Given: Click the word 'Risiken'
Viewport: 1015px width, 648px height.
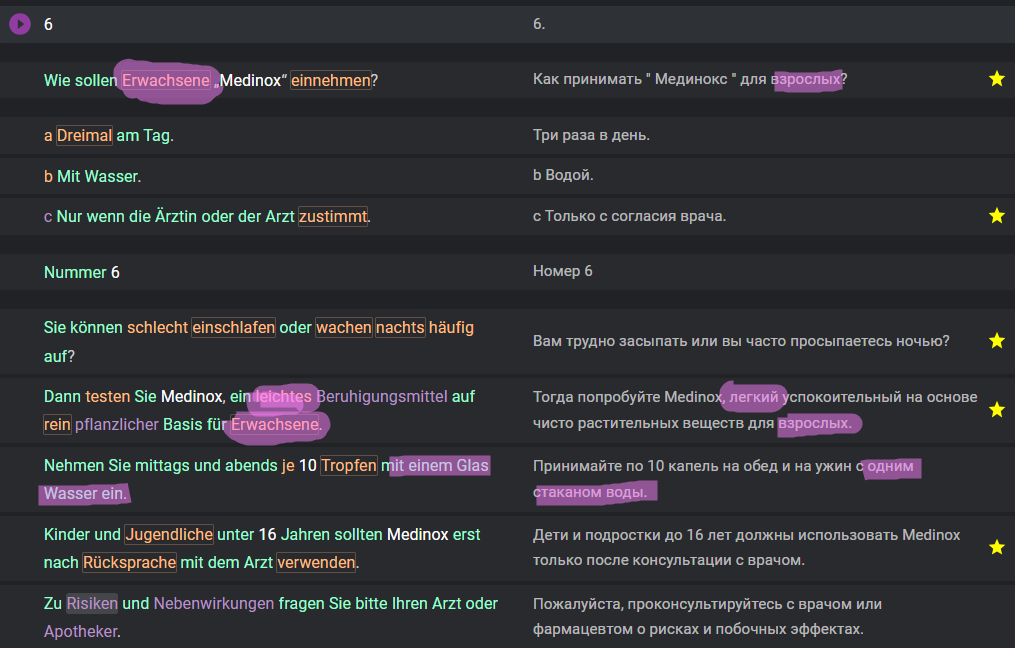Looking at the screenshot, I should pyautogui.click(x=92, y=603).
